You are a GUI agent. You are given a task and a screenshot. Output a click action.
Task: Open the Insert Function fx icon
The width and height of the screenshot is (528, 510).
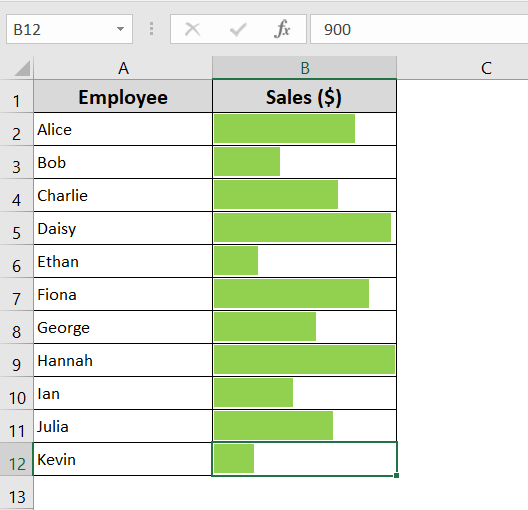click(282, 29)
